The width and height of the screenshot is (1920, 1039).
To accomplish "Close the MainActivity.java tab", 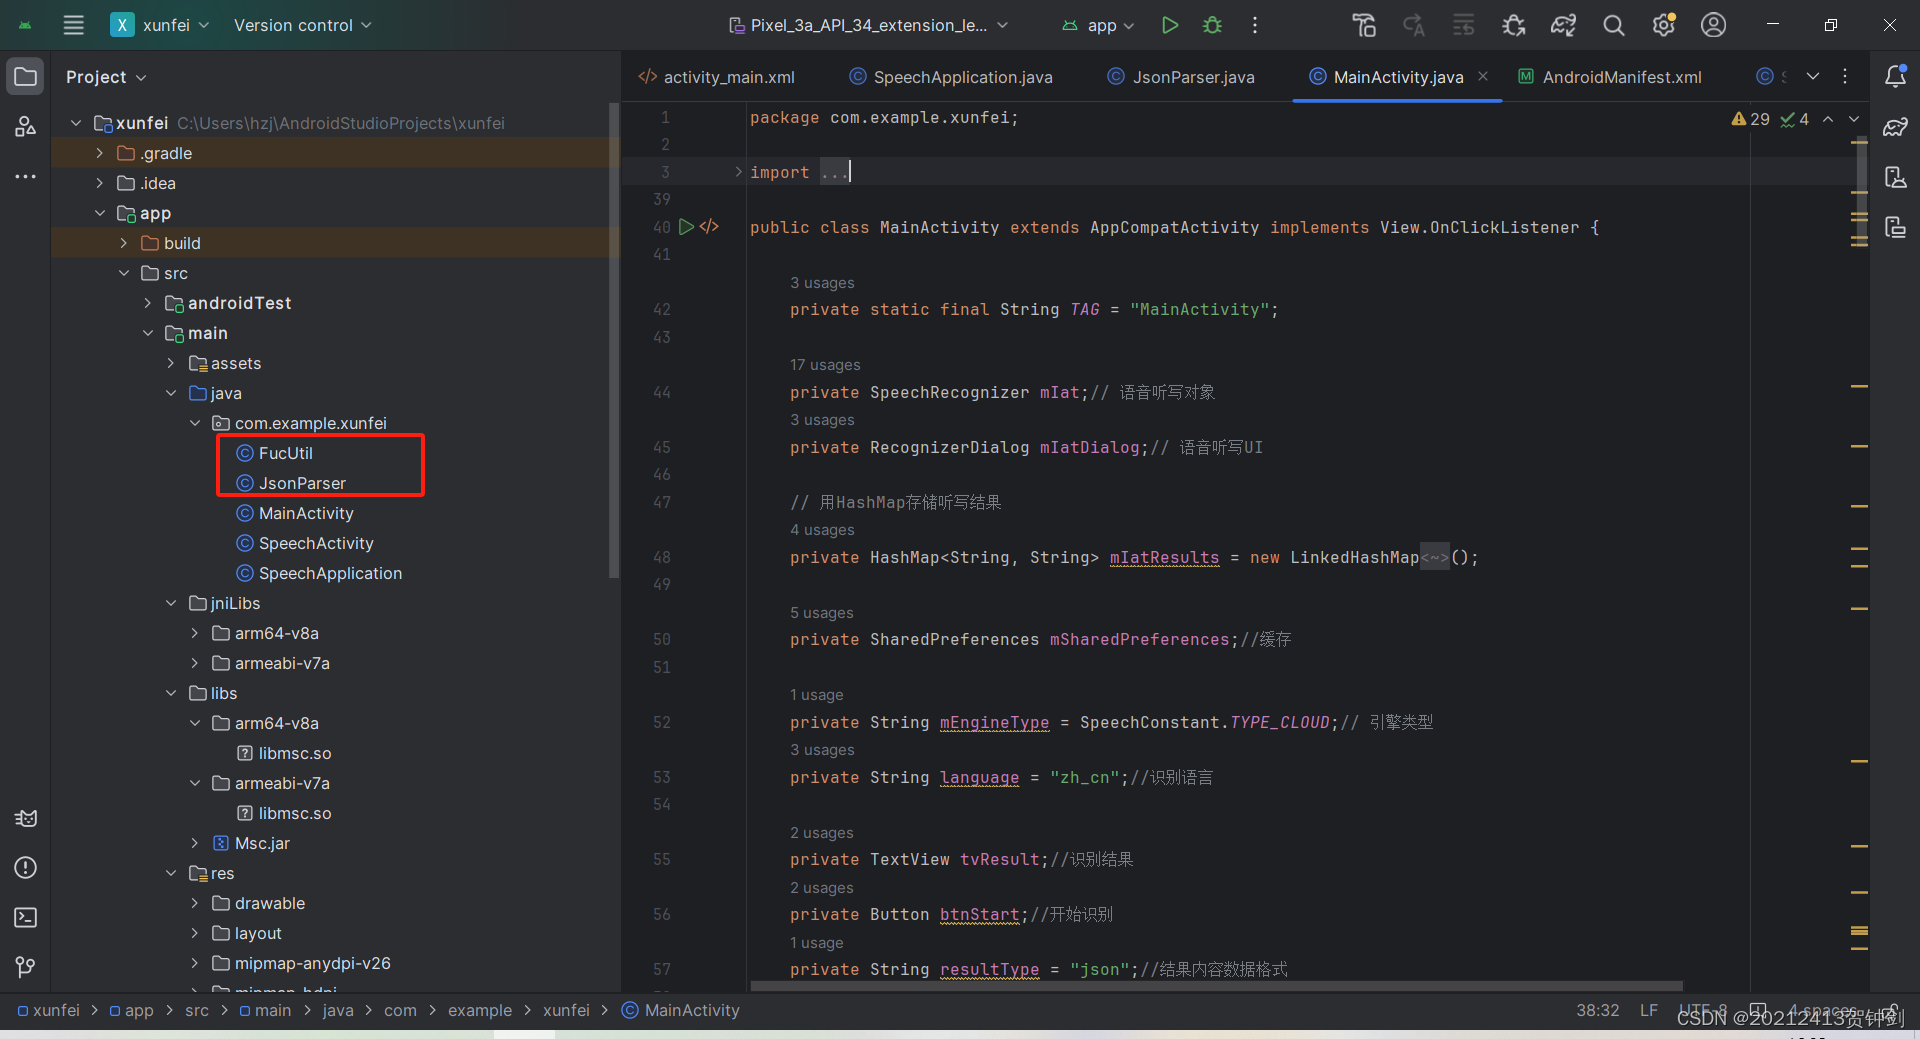I will (1483, 76).
